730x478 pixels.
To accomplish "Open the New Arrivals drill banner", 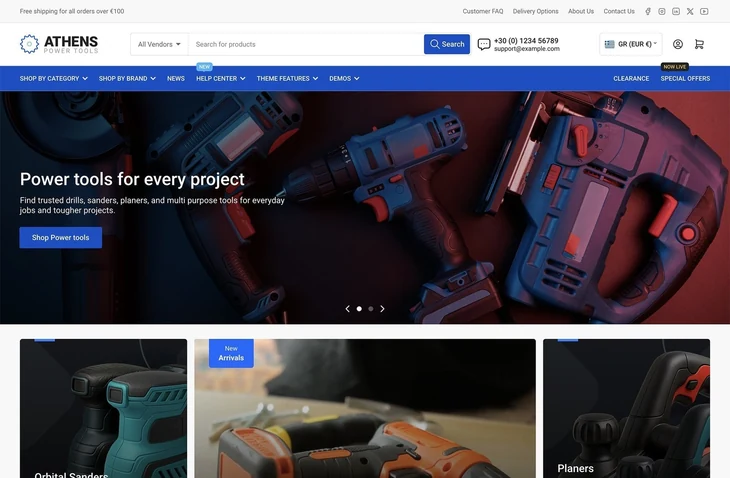I will [365, 409].
